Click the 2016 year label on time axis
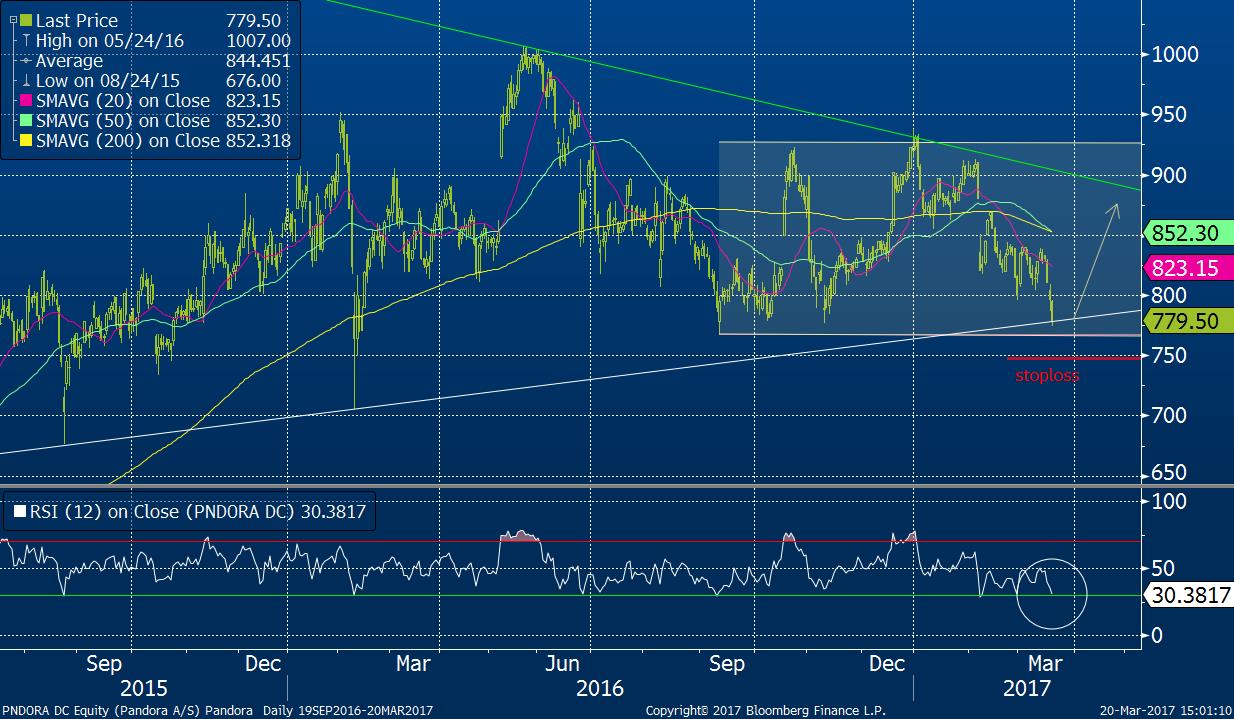Screen dimensions: 1234x719 (x=601, y=688)
